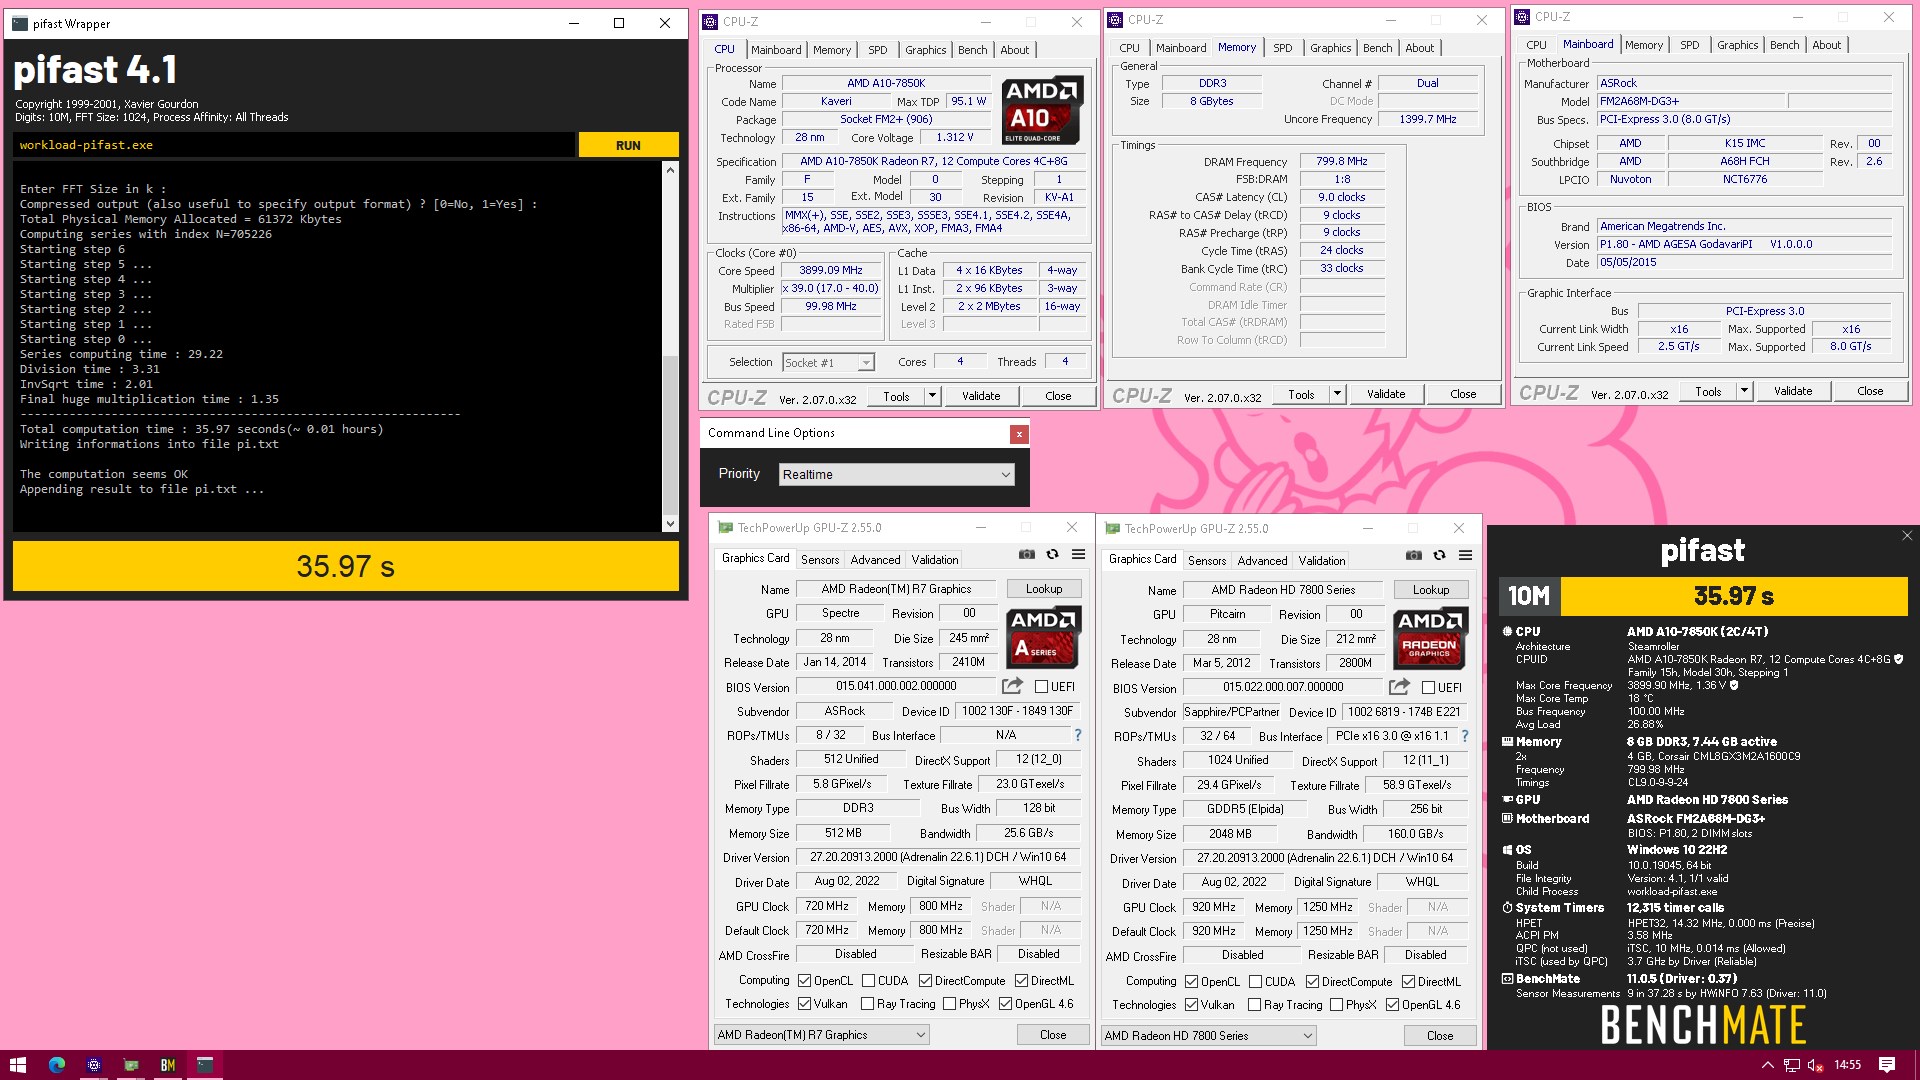
Task: Click the taskbar clock showing 14:55
Action: 1847,1065
